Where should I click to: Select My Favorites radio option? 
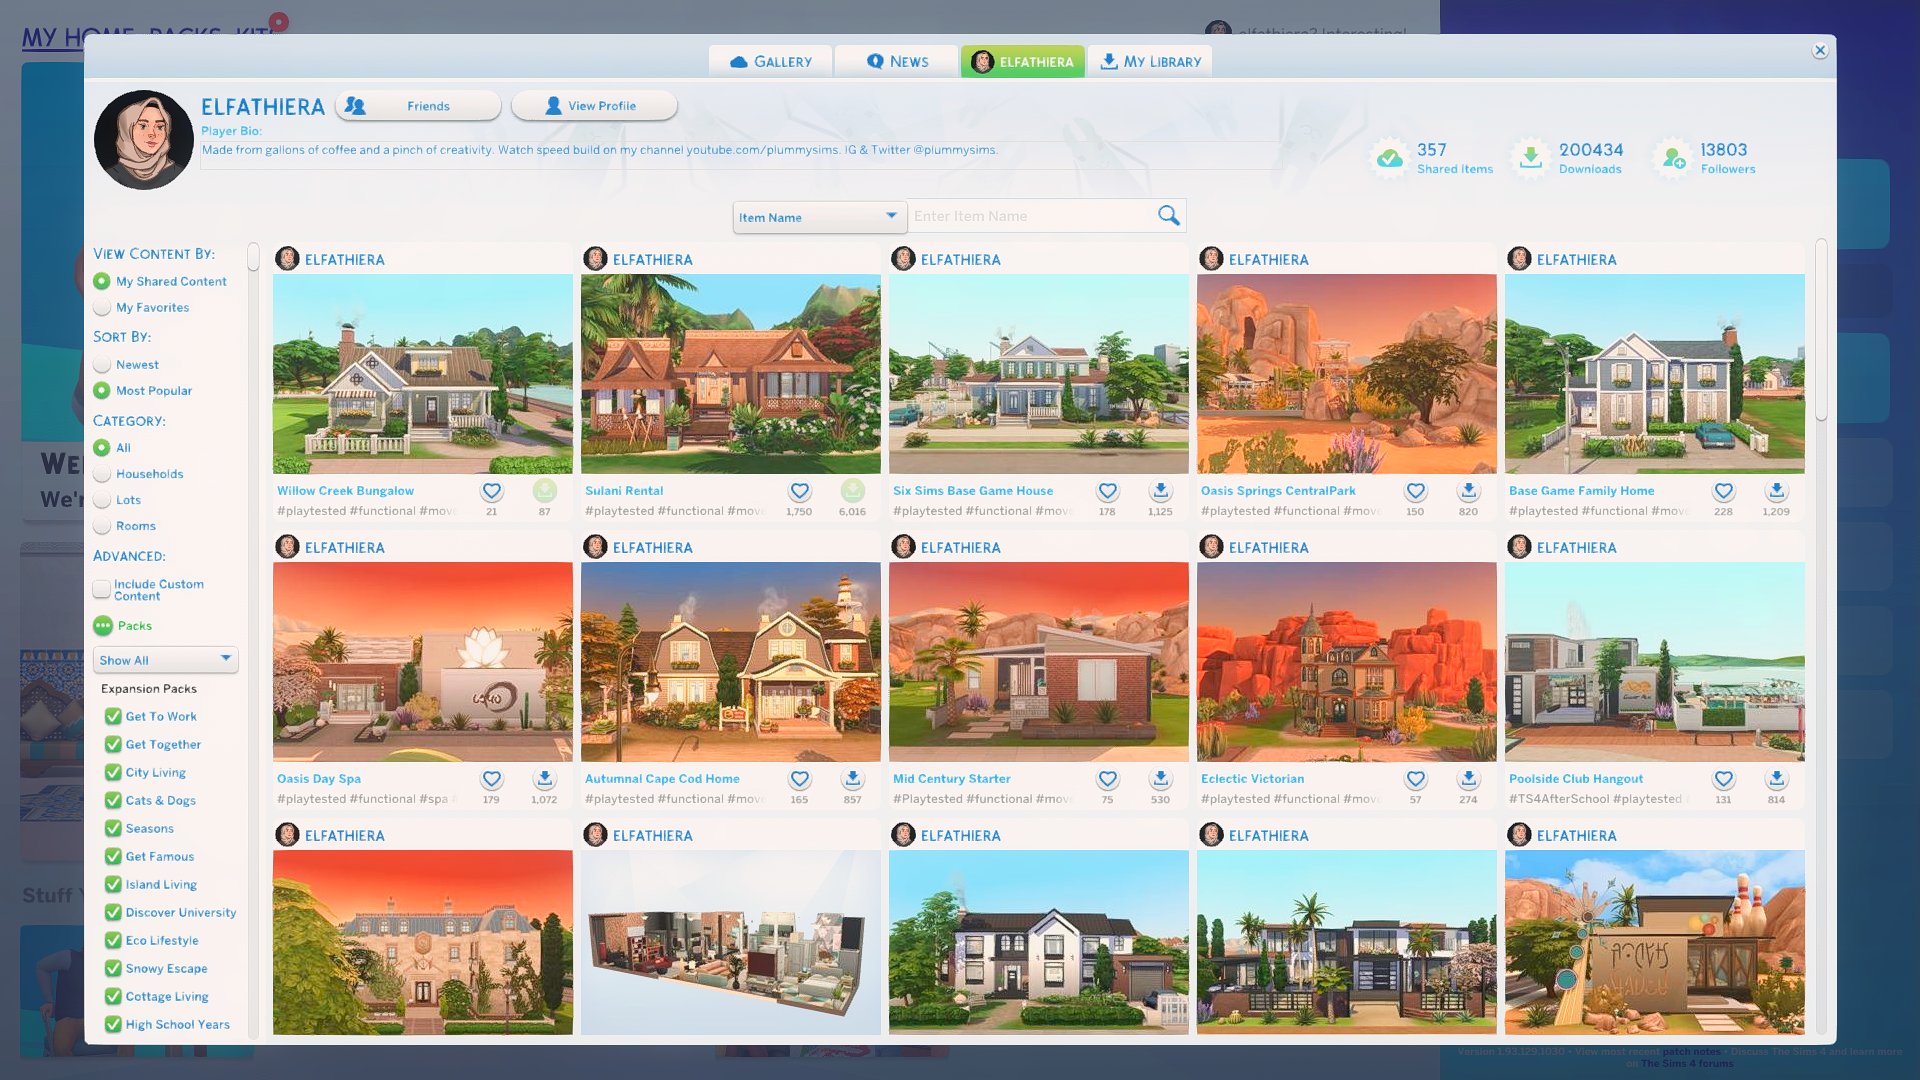pos(101,308)
